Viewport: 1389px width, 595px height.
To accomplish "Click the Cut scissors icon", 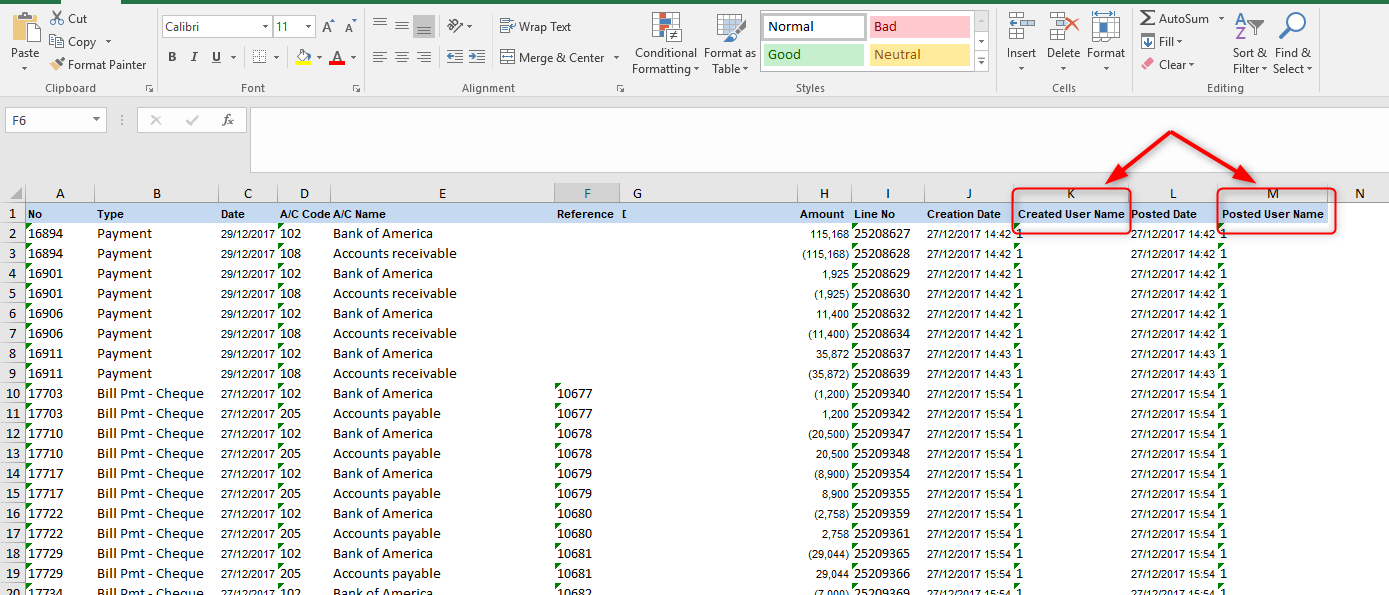I will [x=57, y=18].
